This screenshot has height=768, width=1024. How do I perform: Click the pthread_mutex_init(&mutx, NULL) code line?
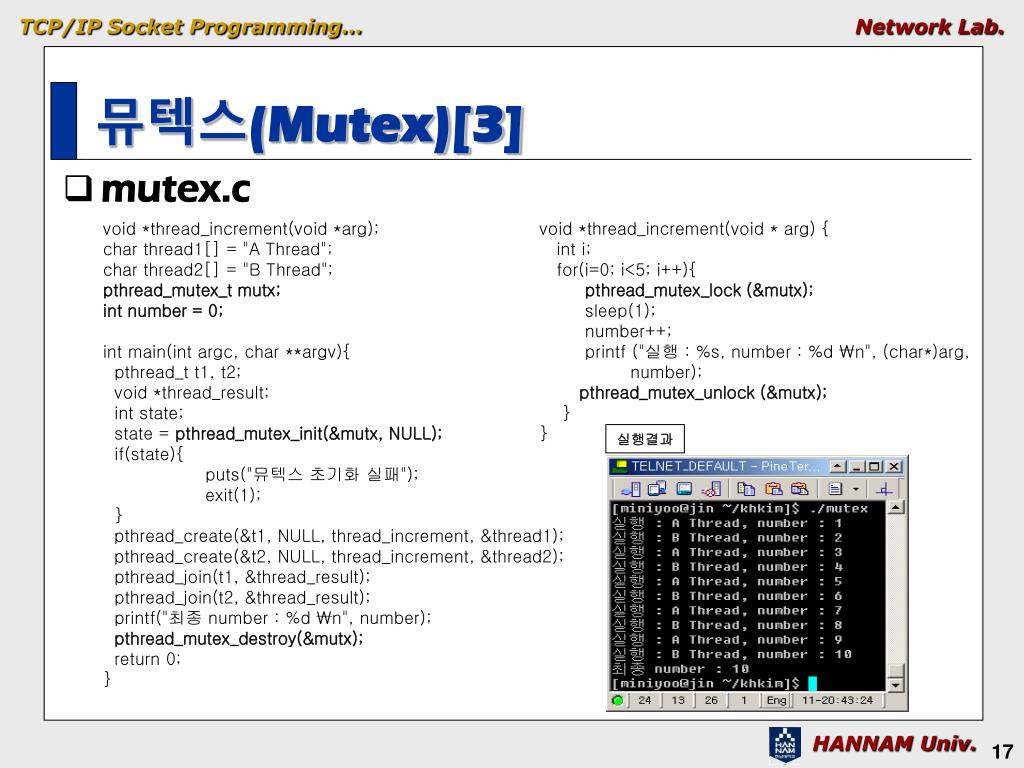(278, 434)
